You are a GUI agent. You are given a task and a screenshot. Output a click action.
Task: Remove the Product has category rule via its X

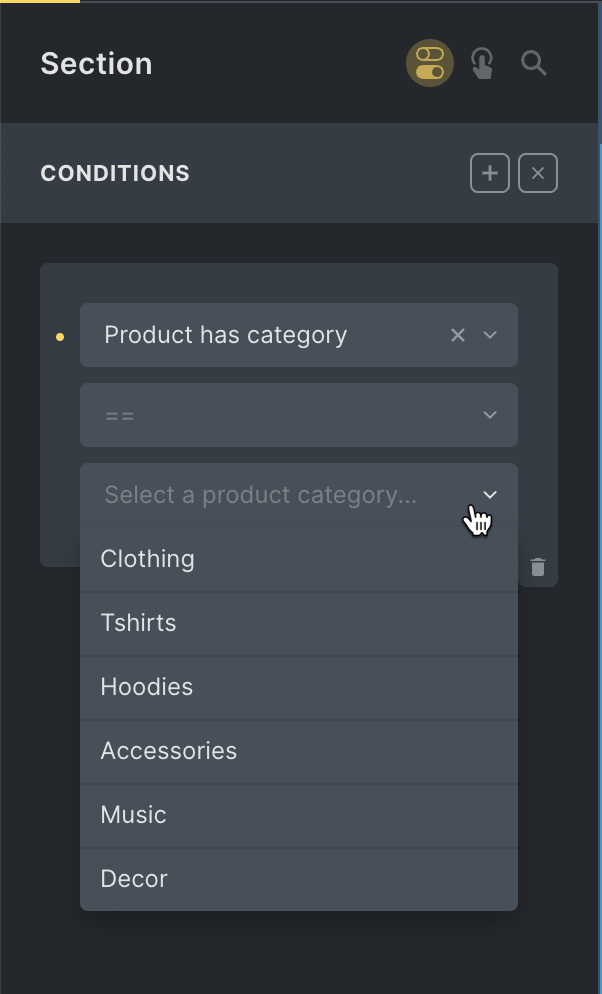[457, 335]
